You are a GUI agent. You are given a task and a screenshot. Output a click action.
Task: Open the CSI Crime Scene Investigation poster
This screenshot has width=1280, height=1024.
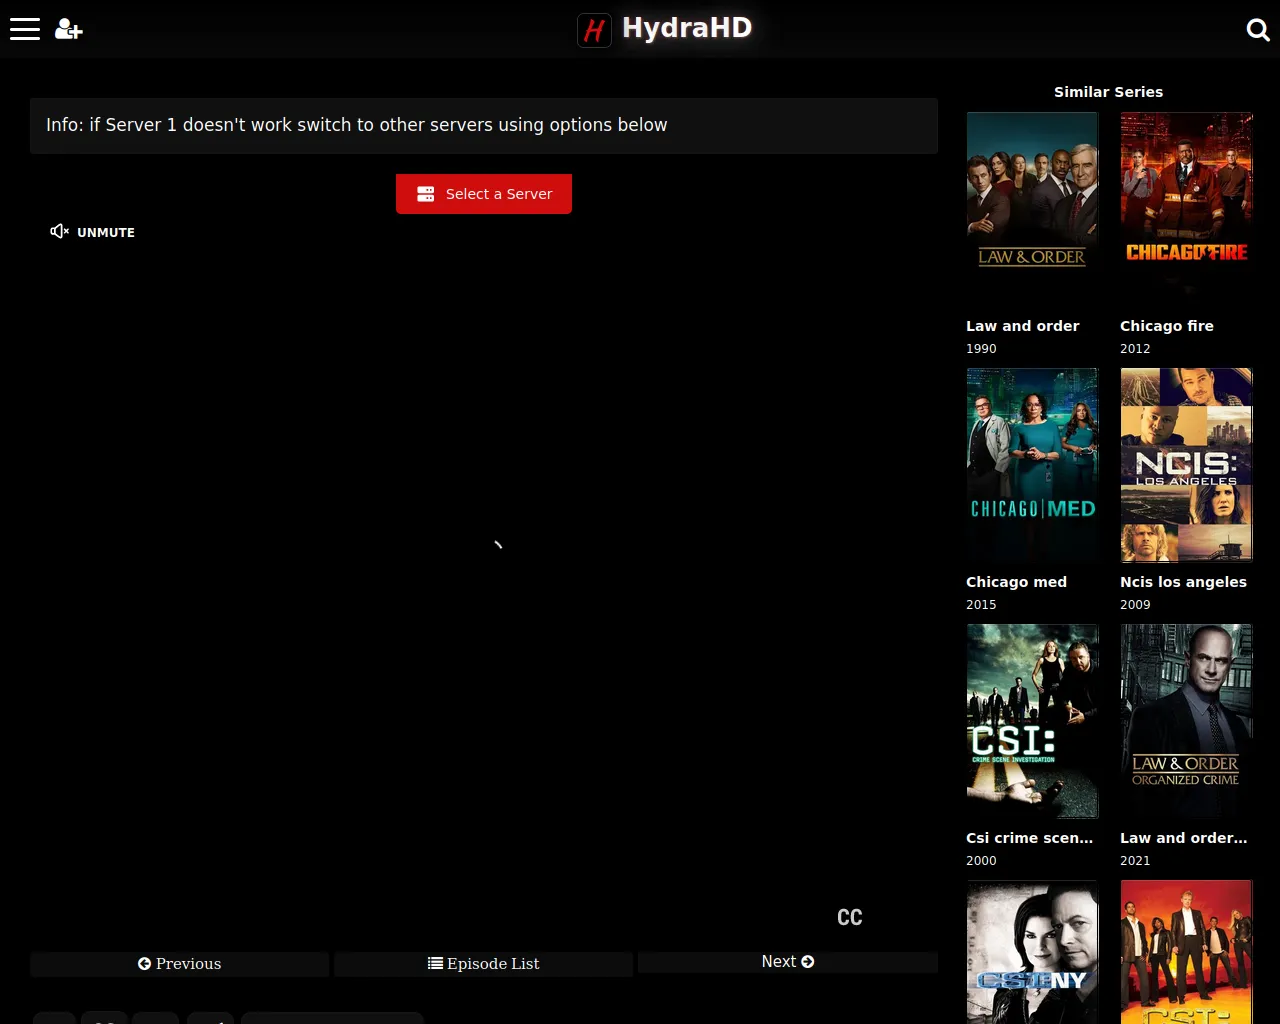(1032, 721)
